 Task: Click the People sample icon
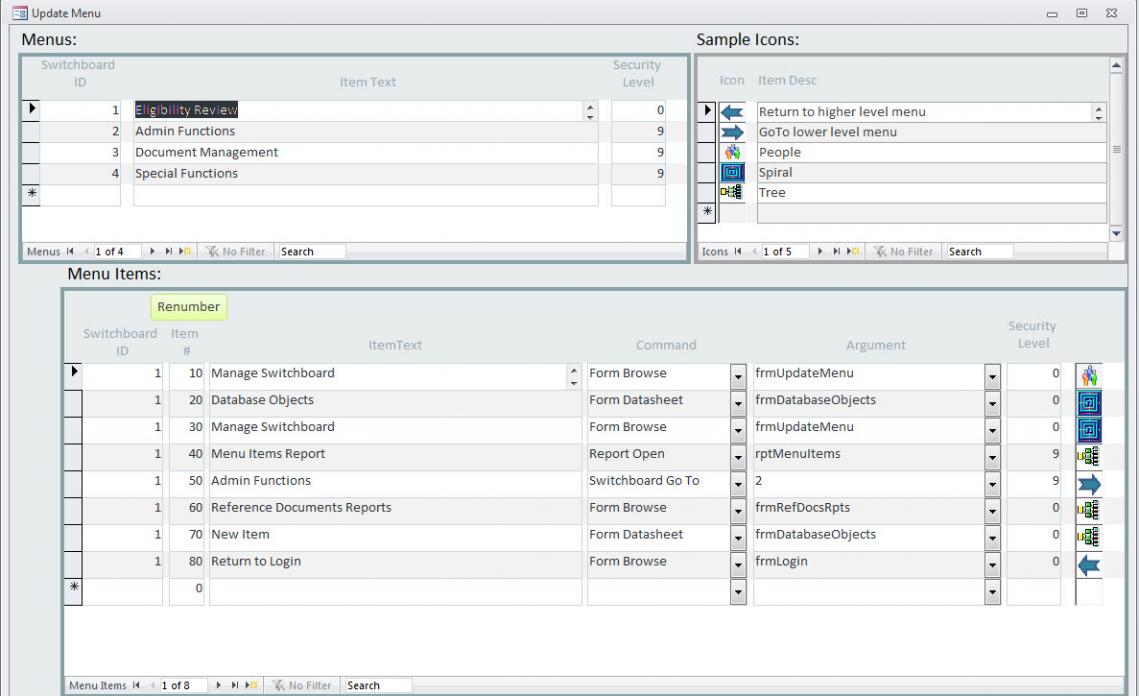(x=732, y=152)
